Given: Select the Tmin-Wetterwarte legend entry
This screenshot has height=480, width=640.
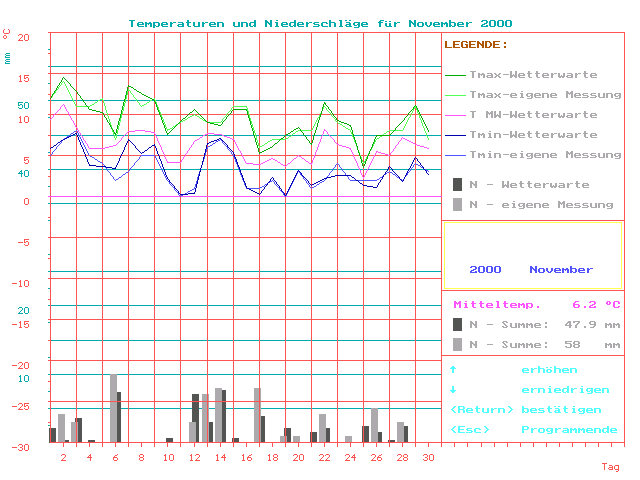Looking at the screenshot, I should [533, 135].
